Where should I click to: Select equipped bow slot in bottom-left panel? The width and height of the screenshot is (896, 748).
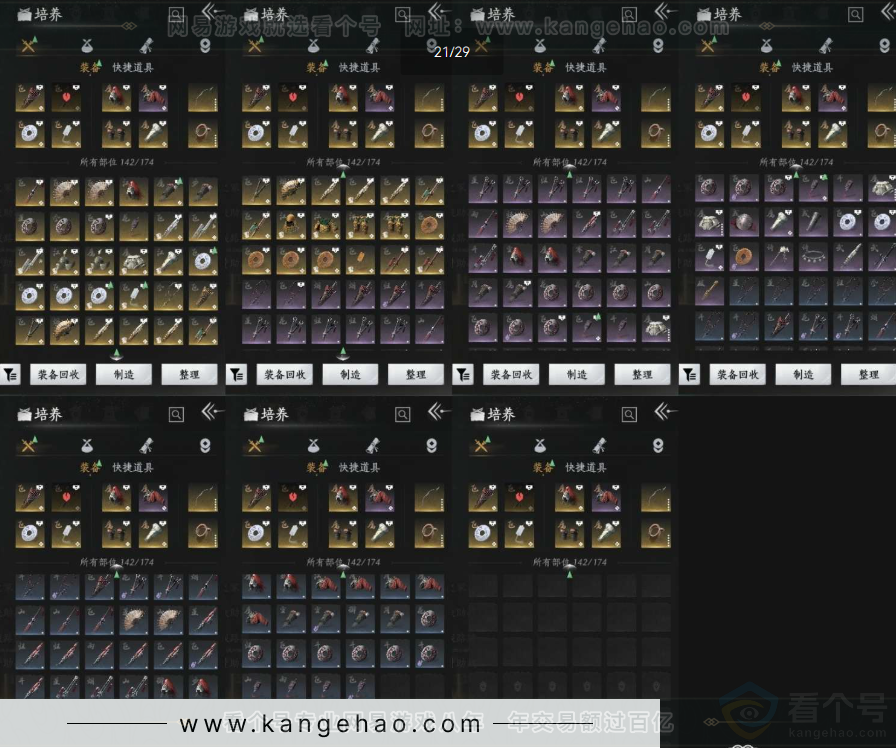[203, 497]
